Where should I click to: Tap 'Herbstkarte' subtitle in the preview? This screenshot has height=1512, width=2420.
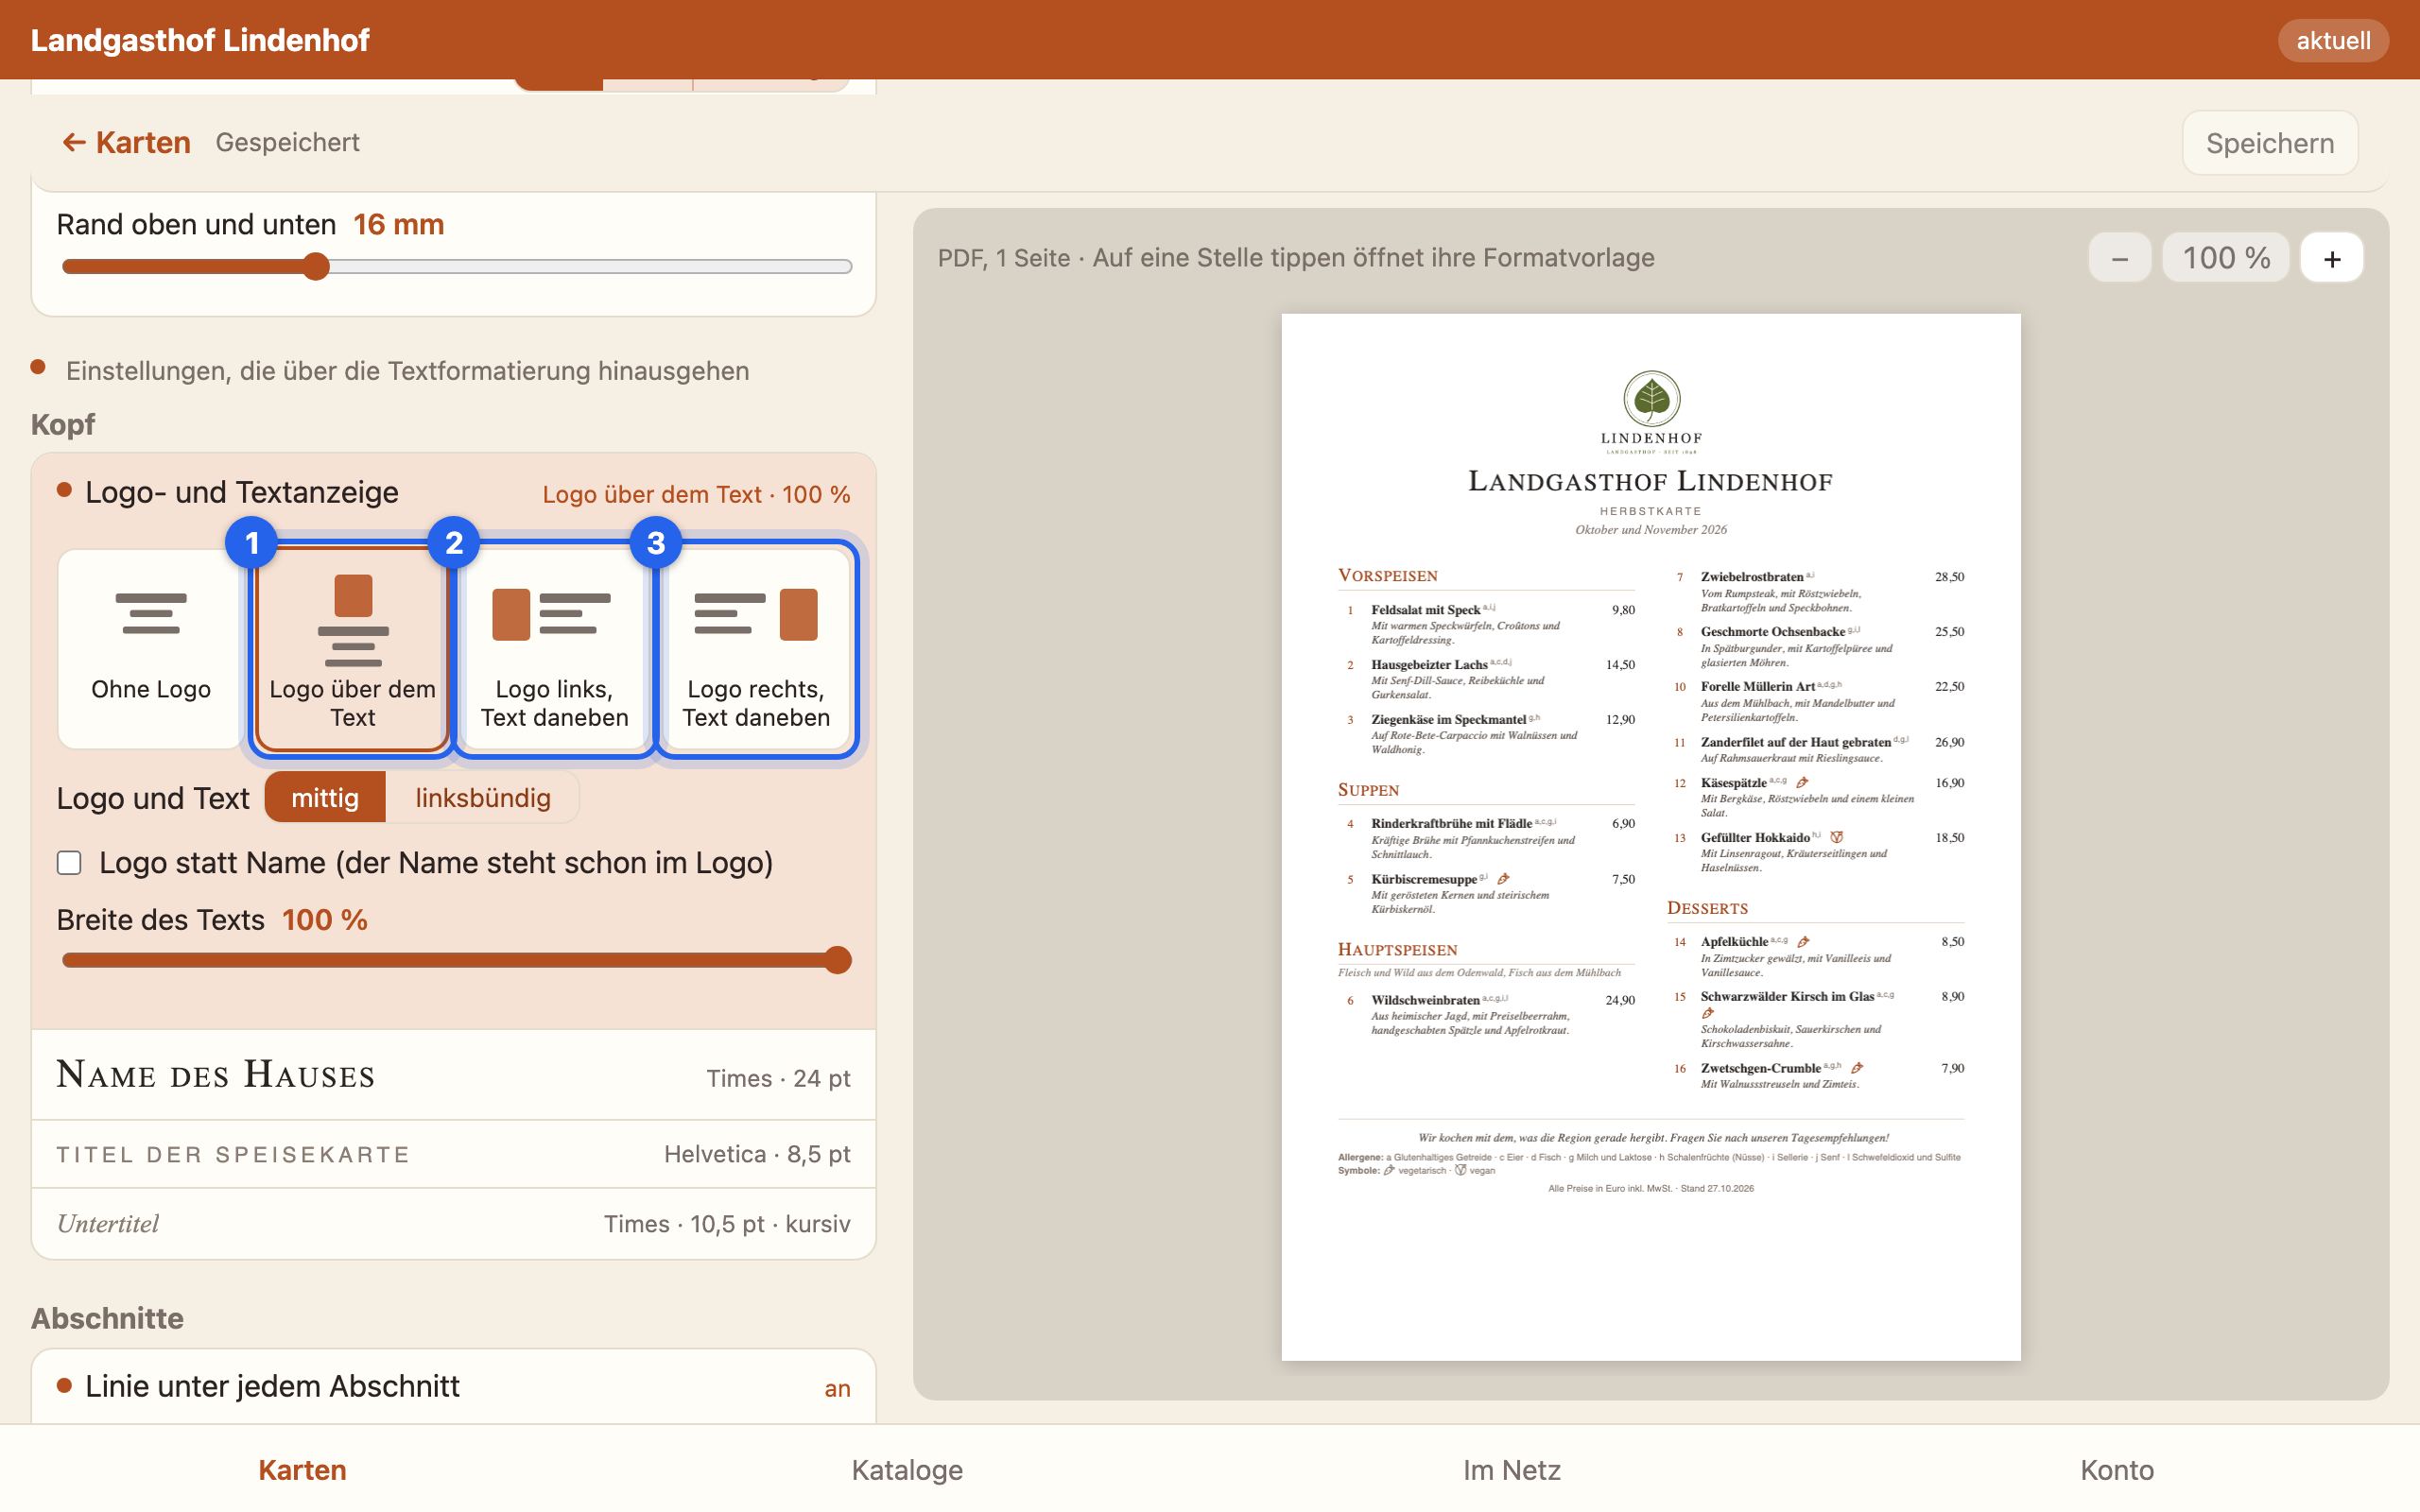pyautogui.click(x=1651, y=511)
